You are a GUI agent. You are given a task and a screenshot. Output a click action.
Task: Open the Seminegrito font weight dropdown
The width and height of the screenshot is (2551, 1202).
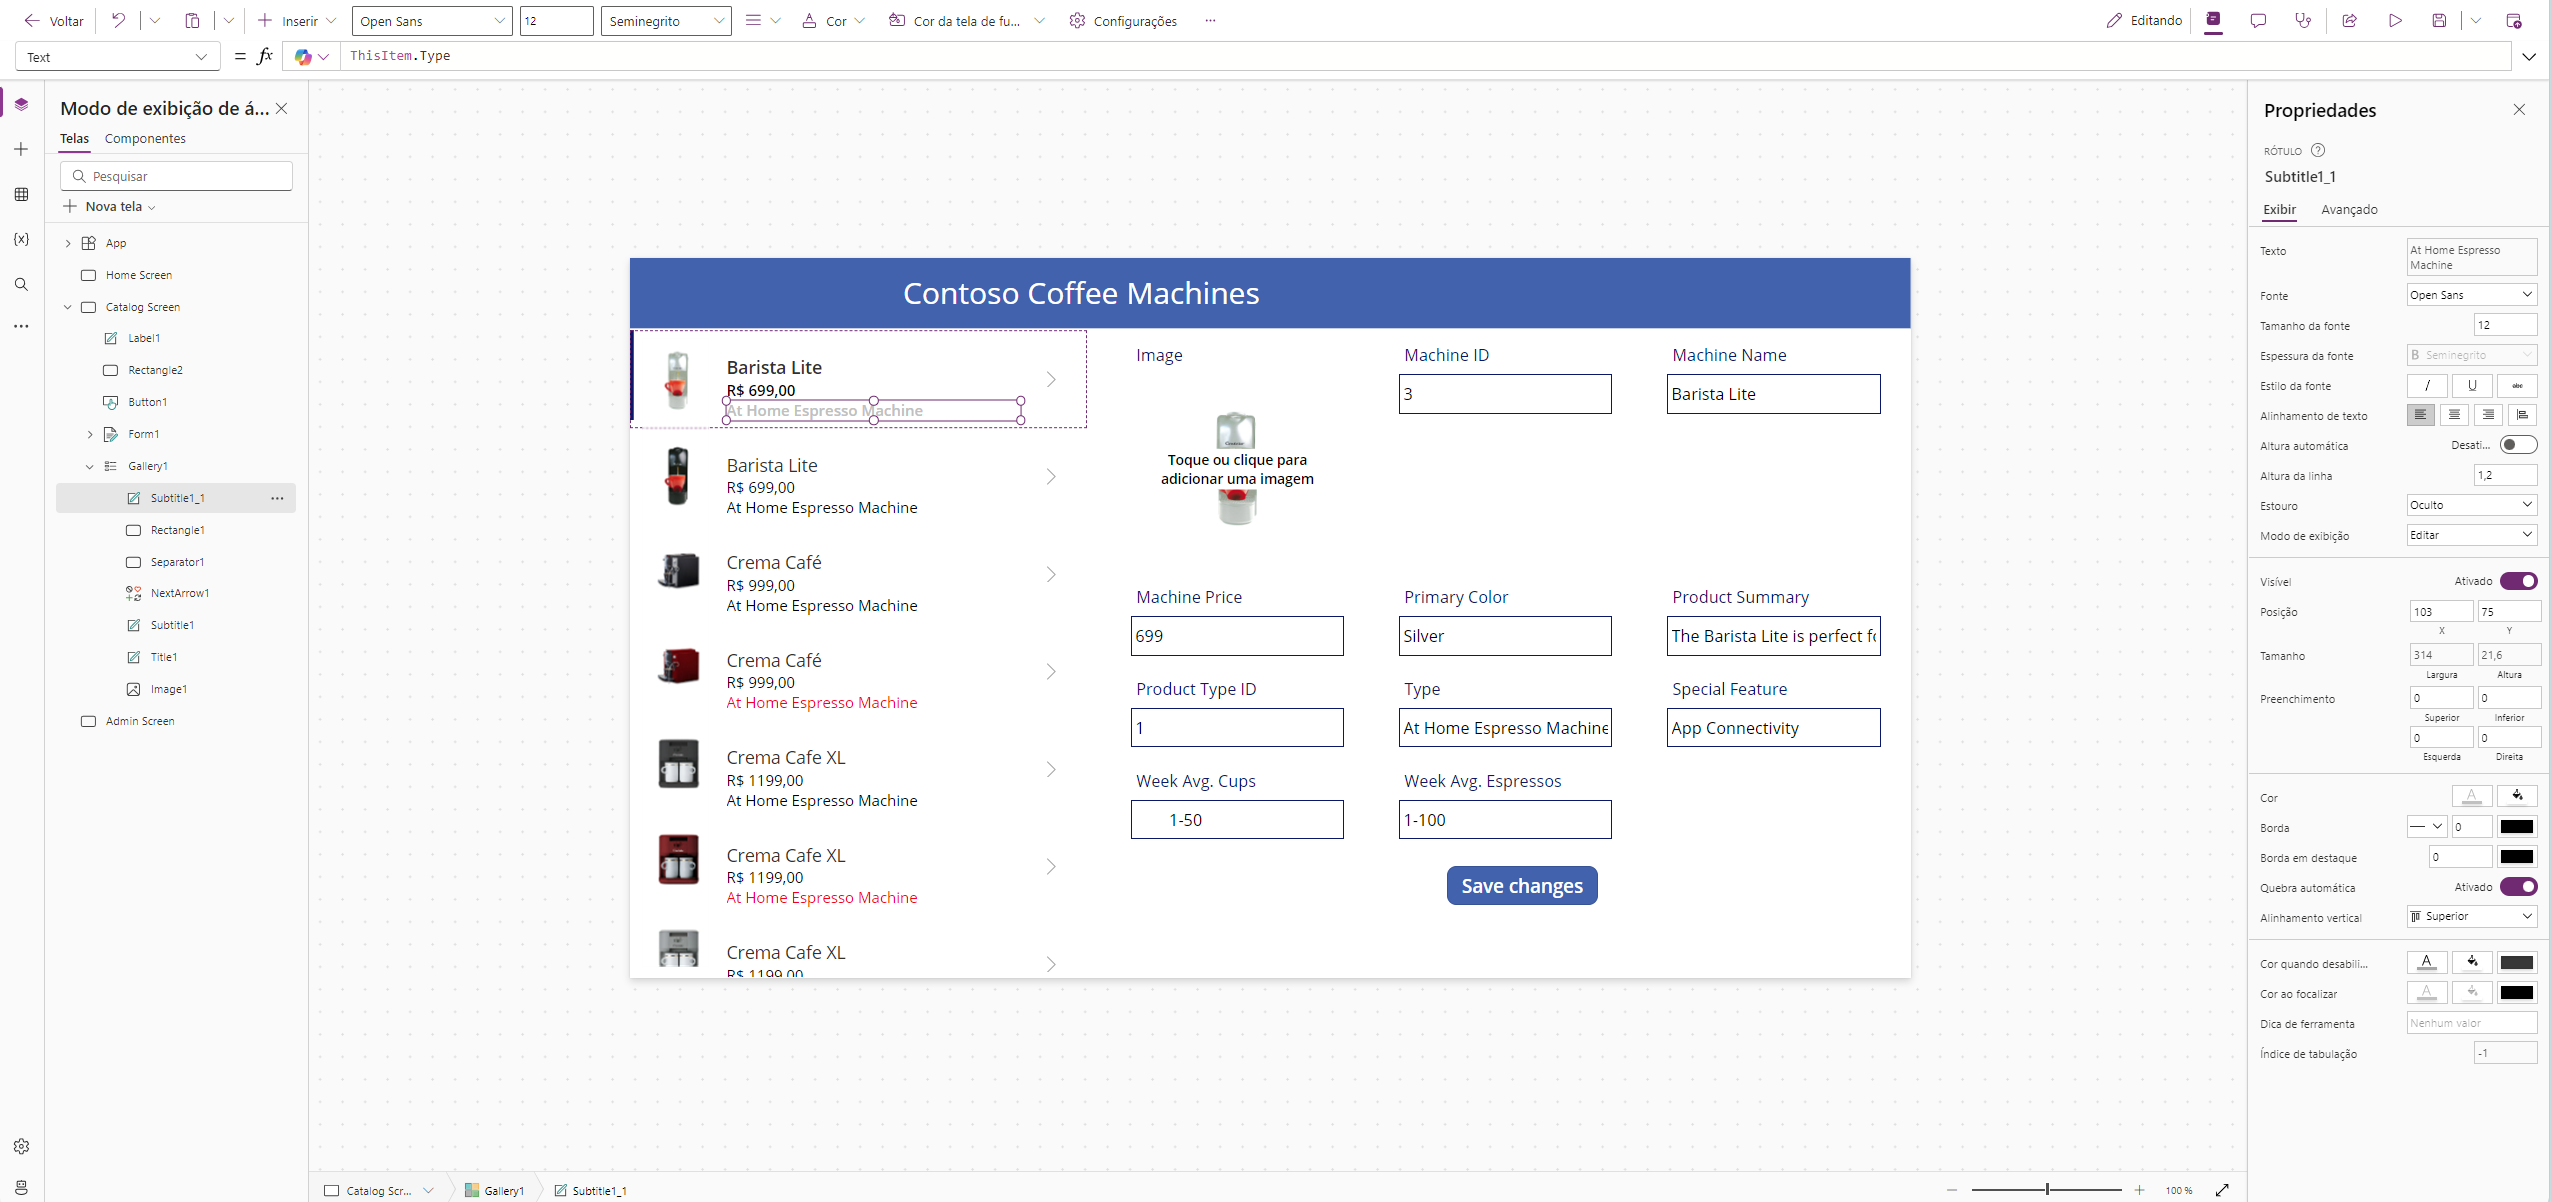666,21
